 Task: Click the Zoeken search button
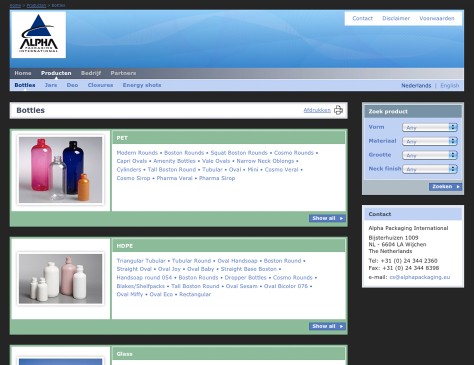point(445,187)
